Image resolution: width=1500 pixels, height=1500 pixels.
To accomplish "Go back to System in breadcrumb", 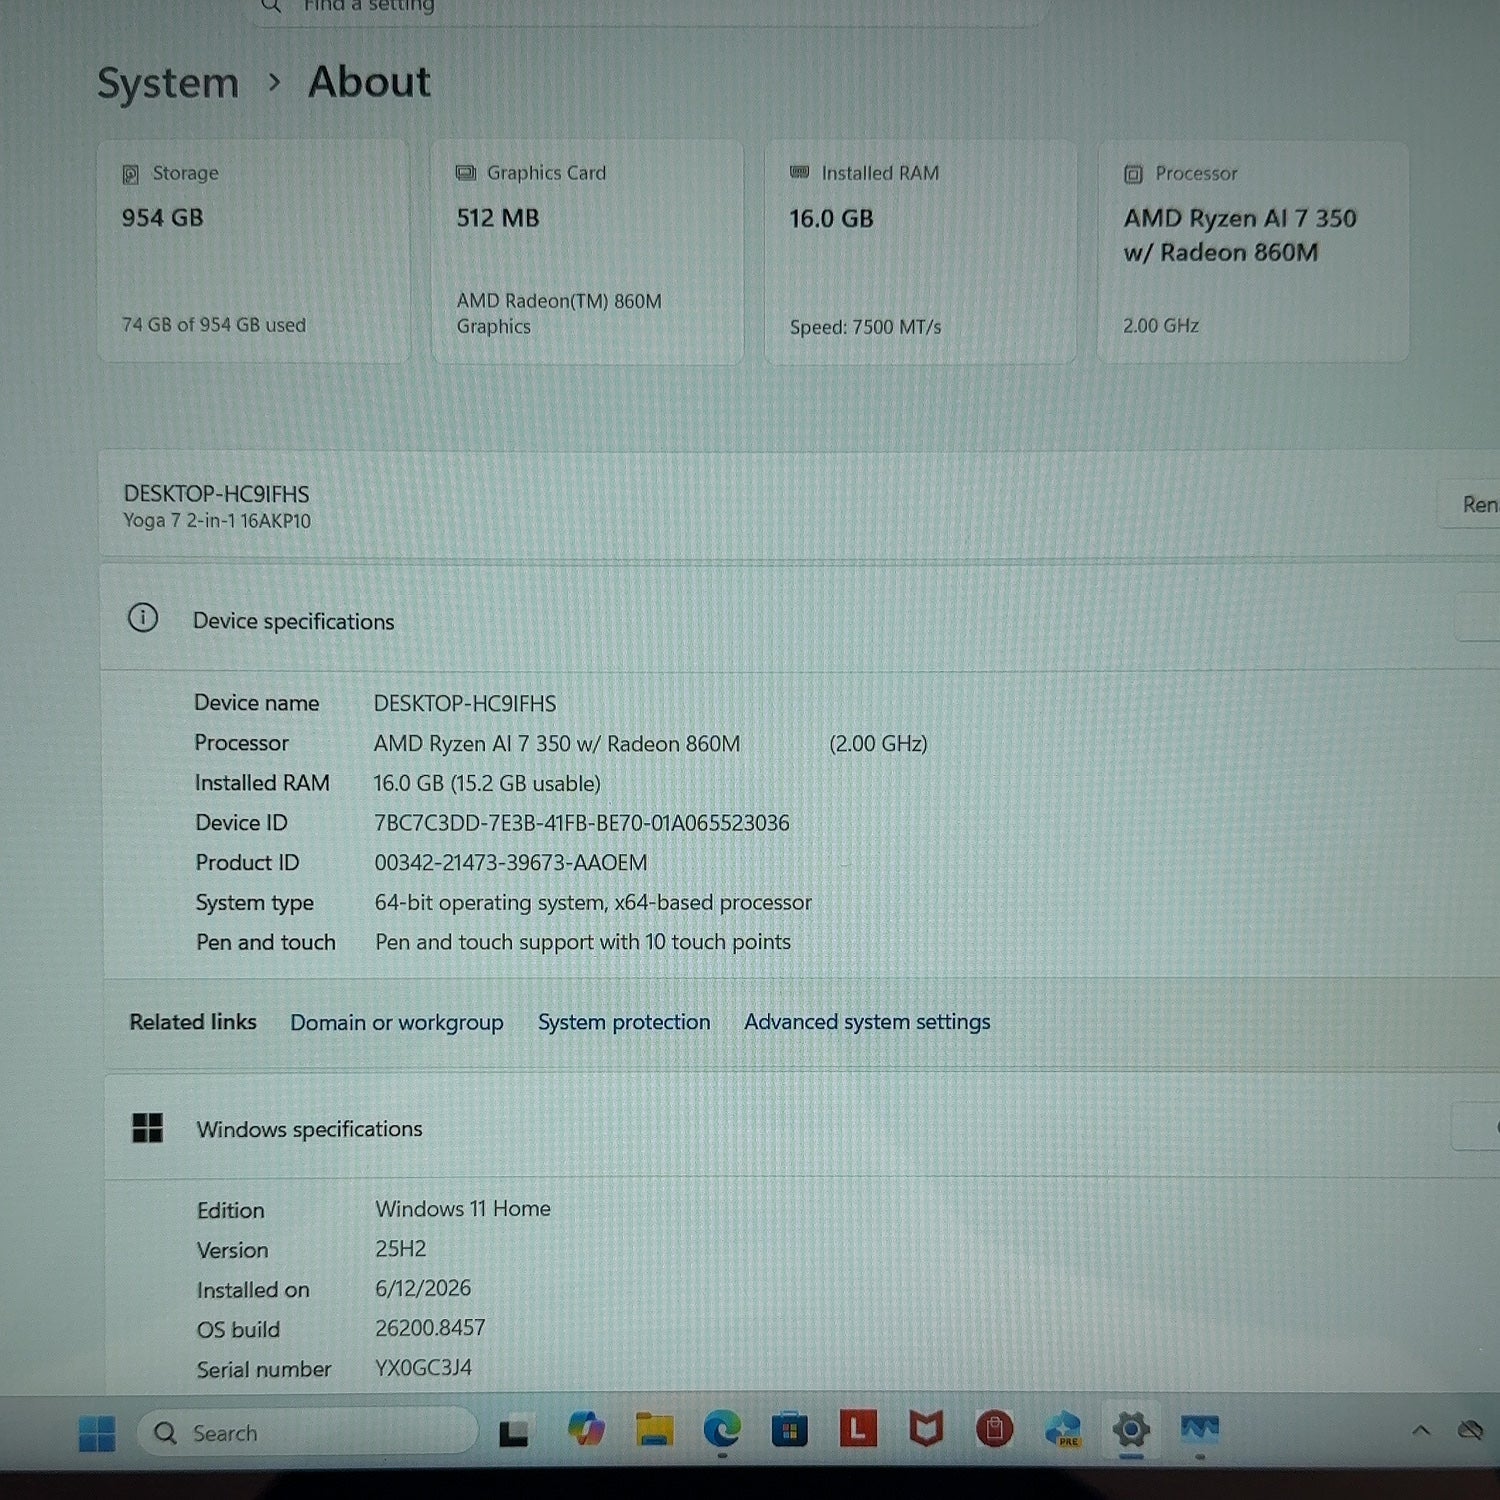I will tap(168, 83).
